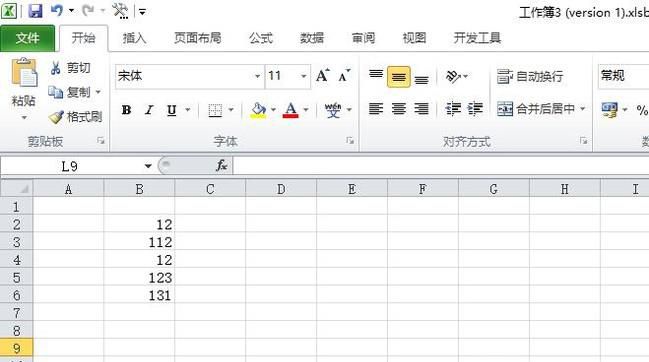
Task: Open the Borders dropdown arrow
Action: pyautogui.click(x=231, y=110)
